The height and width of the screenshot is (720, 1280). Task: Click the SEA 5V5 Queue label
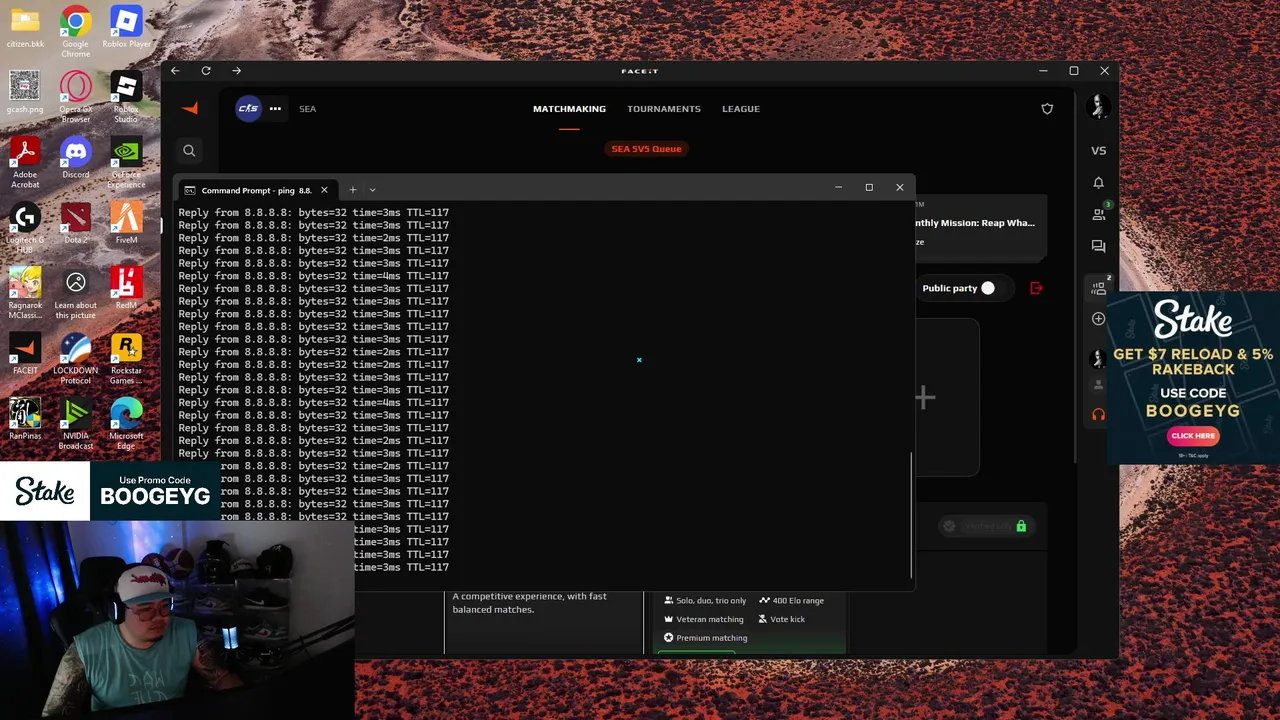(x=646, y=149)
